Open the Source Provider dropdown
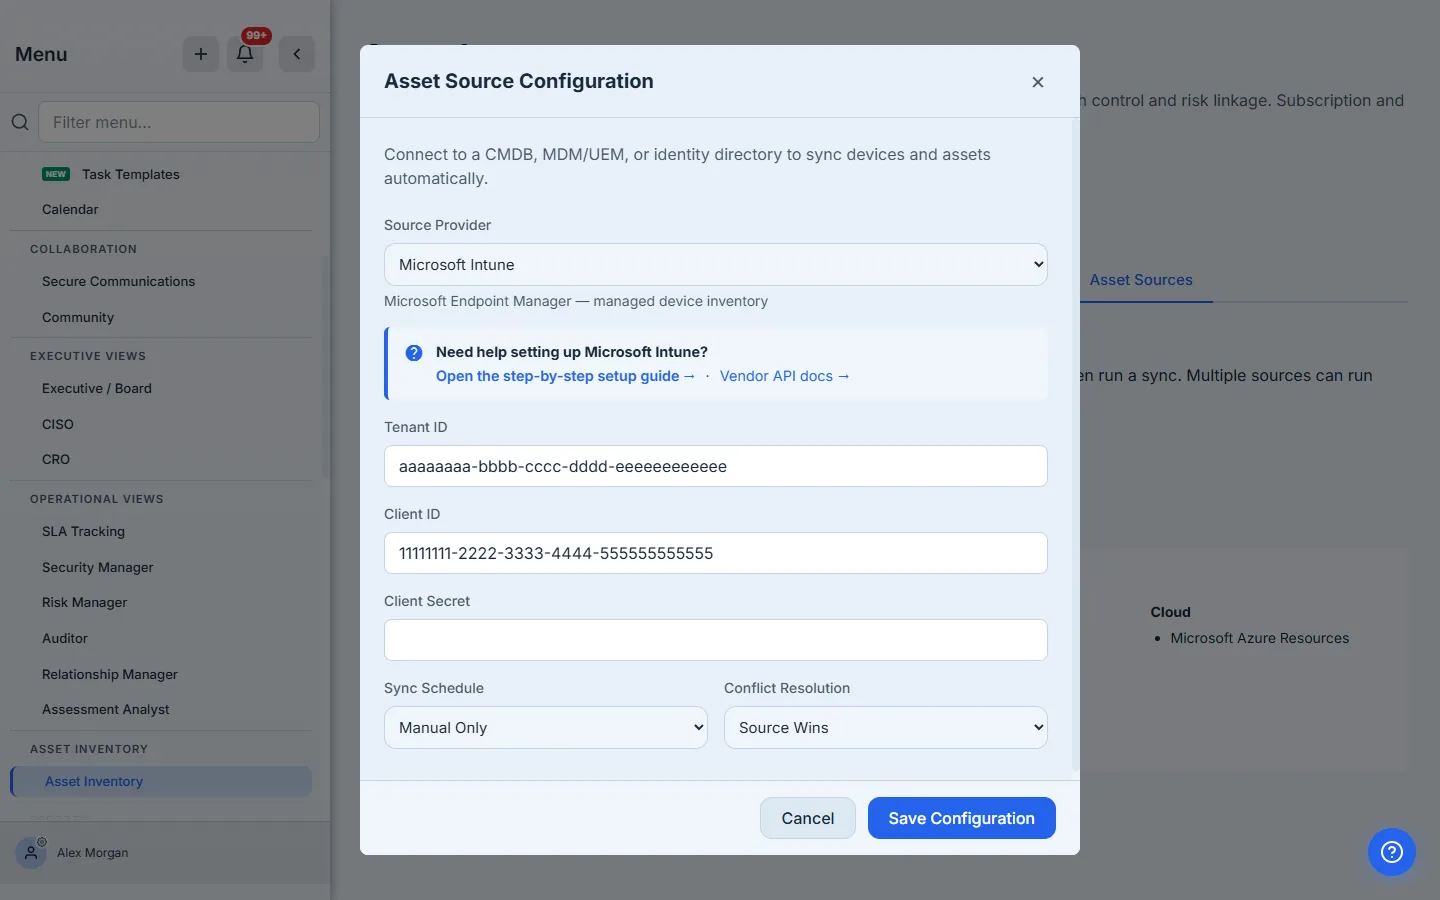 (716, 265)
